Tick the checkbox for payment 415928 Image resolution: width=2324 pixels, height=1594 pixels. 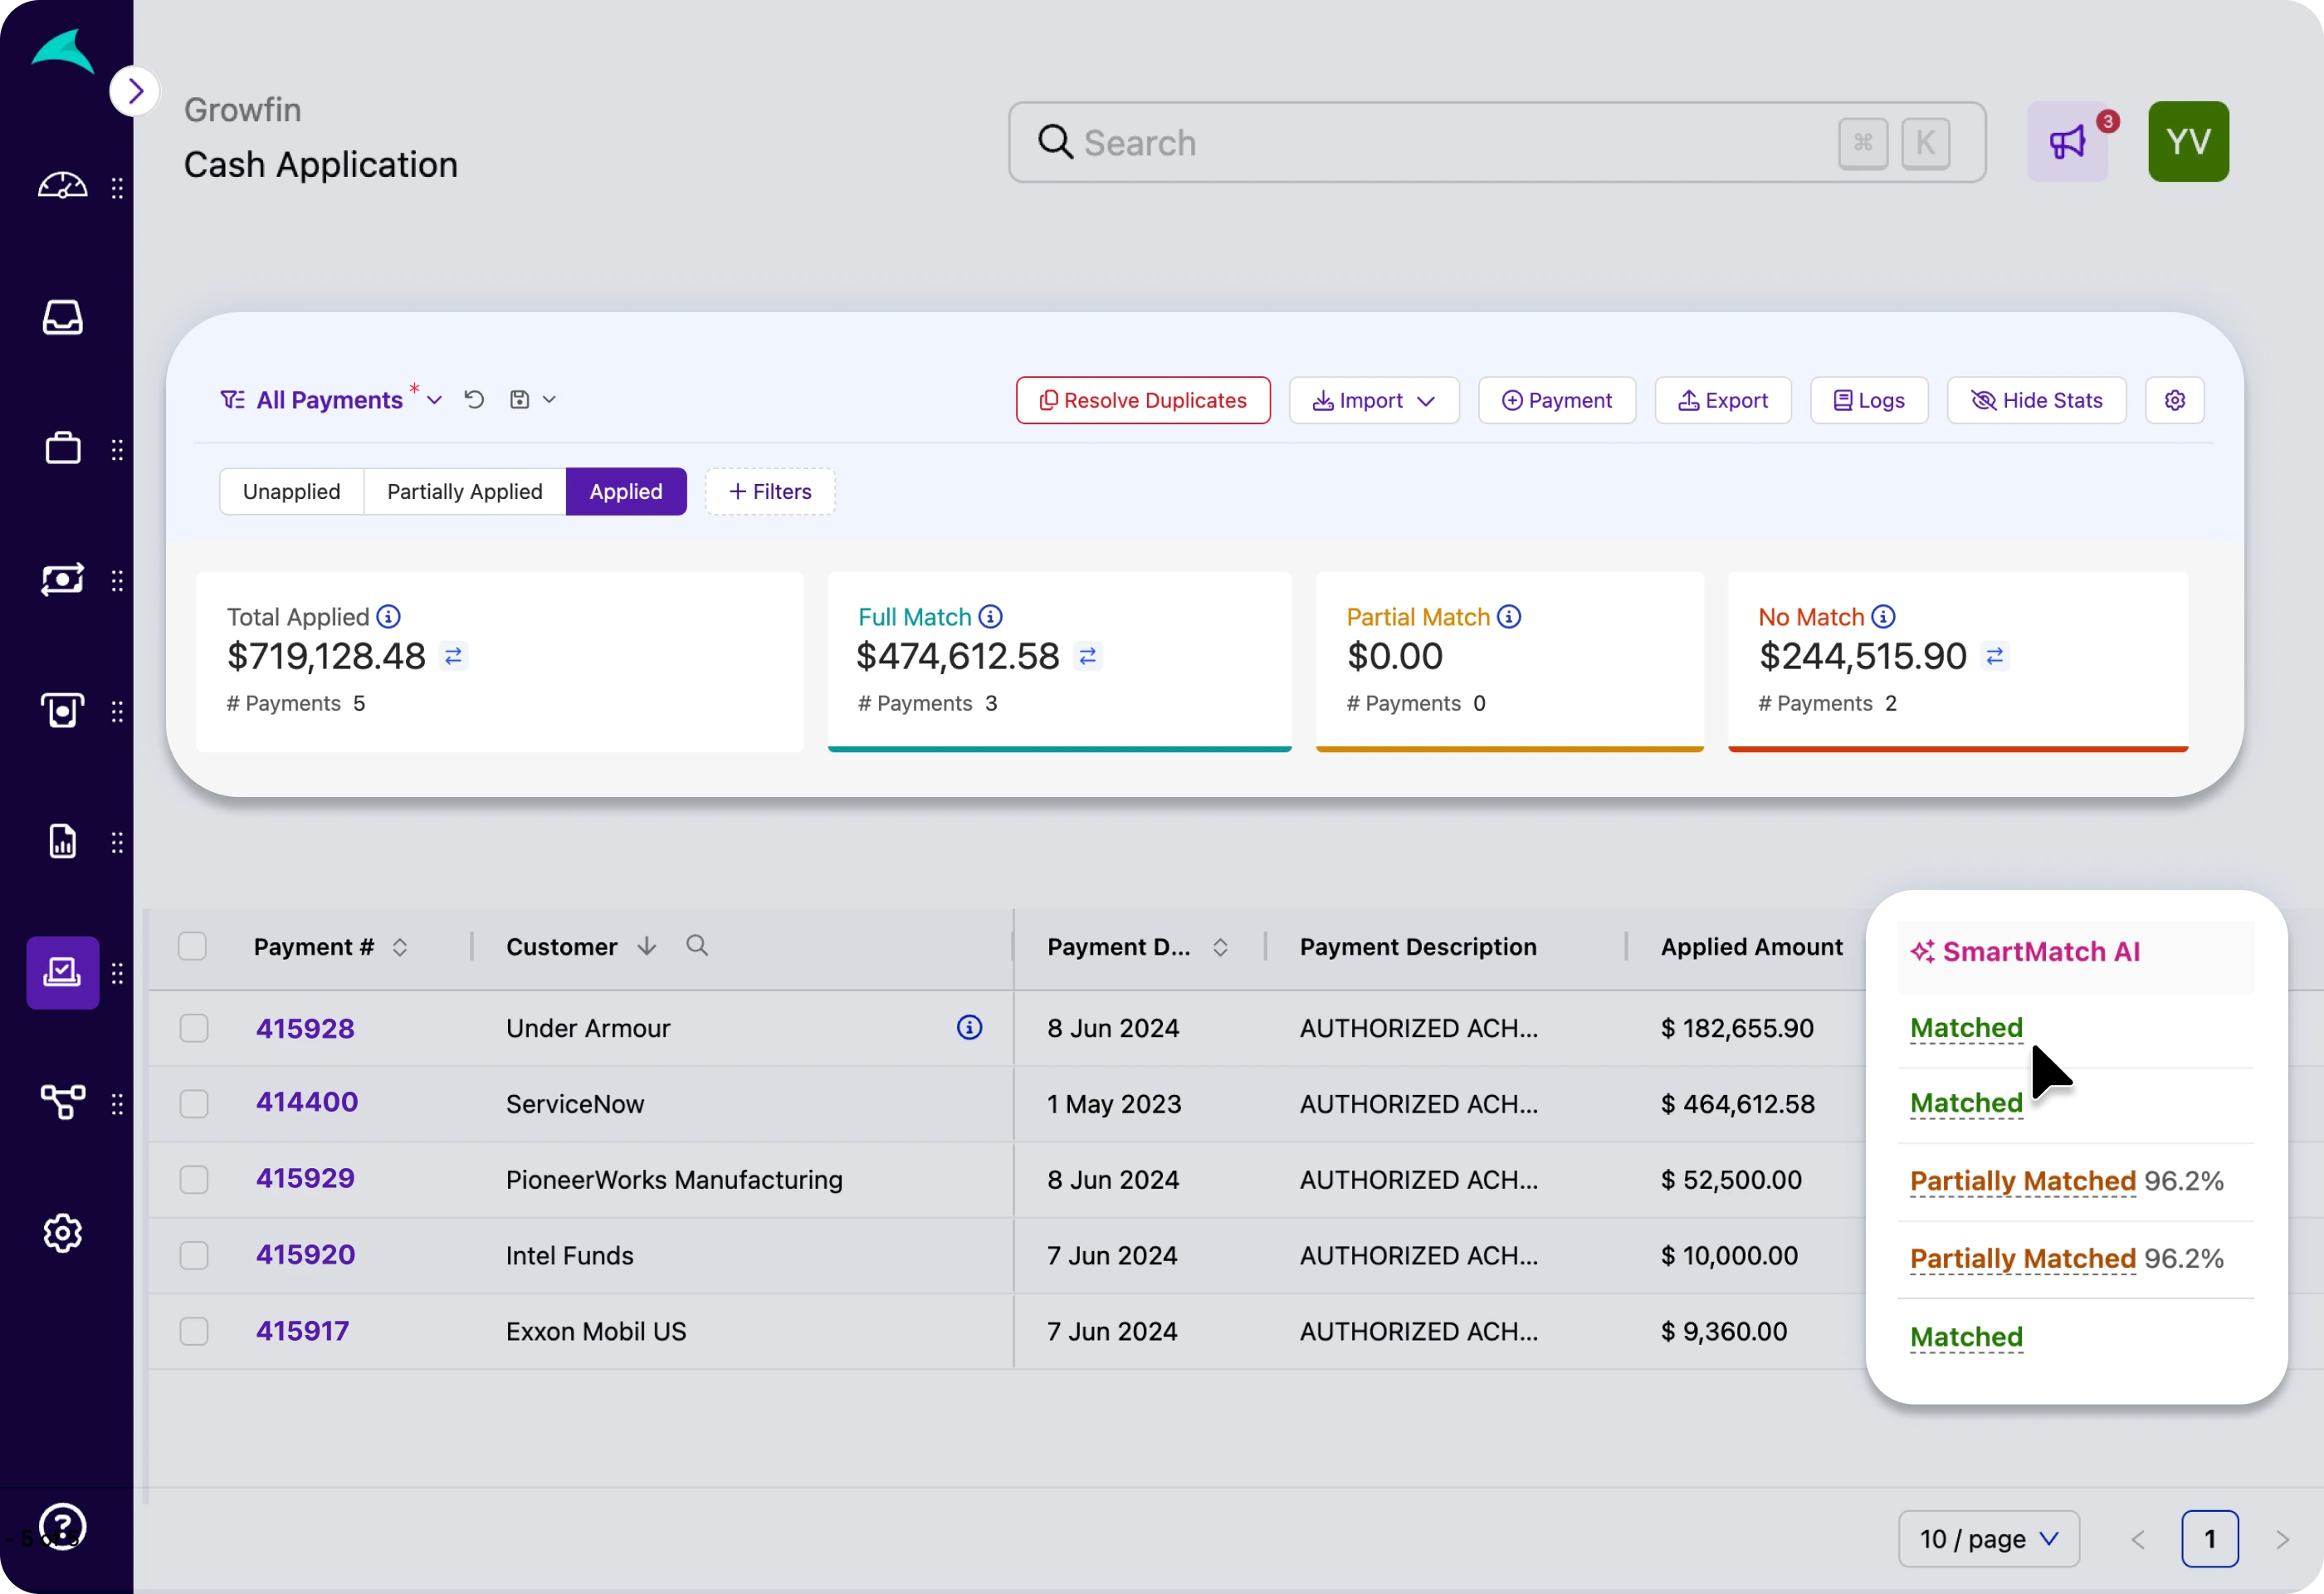[194, 1028]
